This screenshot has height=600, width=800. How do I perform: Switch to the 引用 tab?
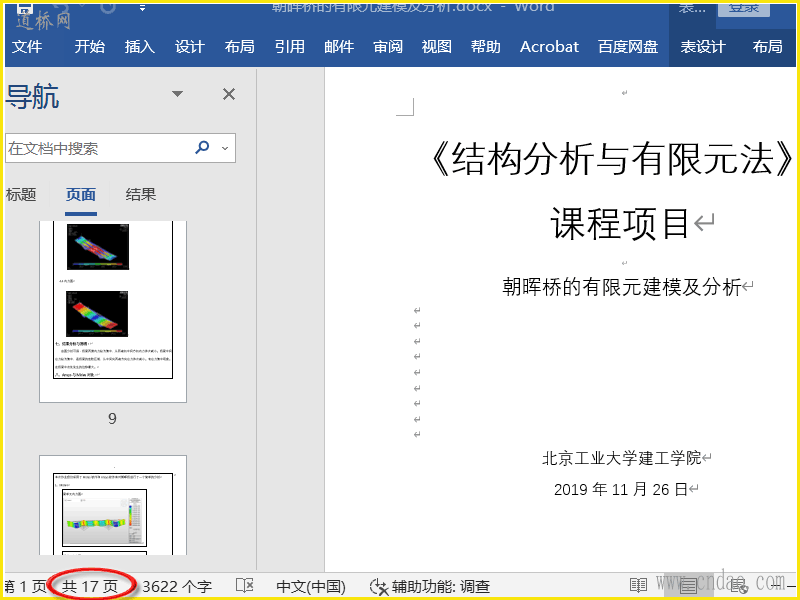point(290,47)
